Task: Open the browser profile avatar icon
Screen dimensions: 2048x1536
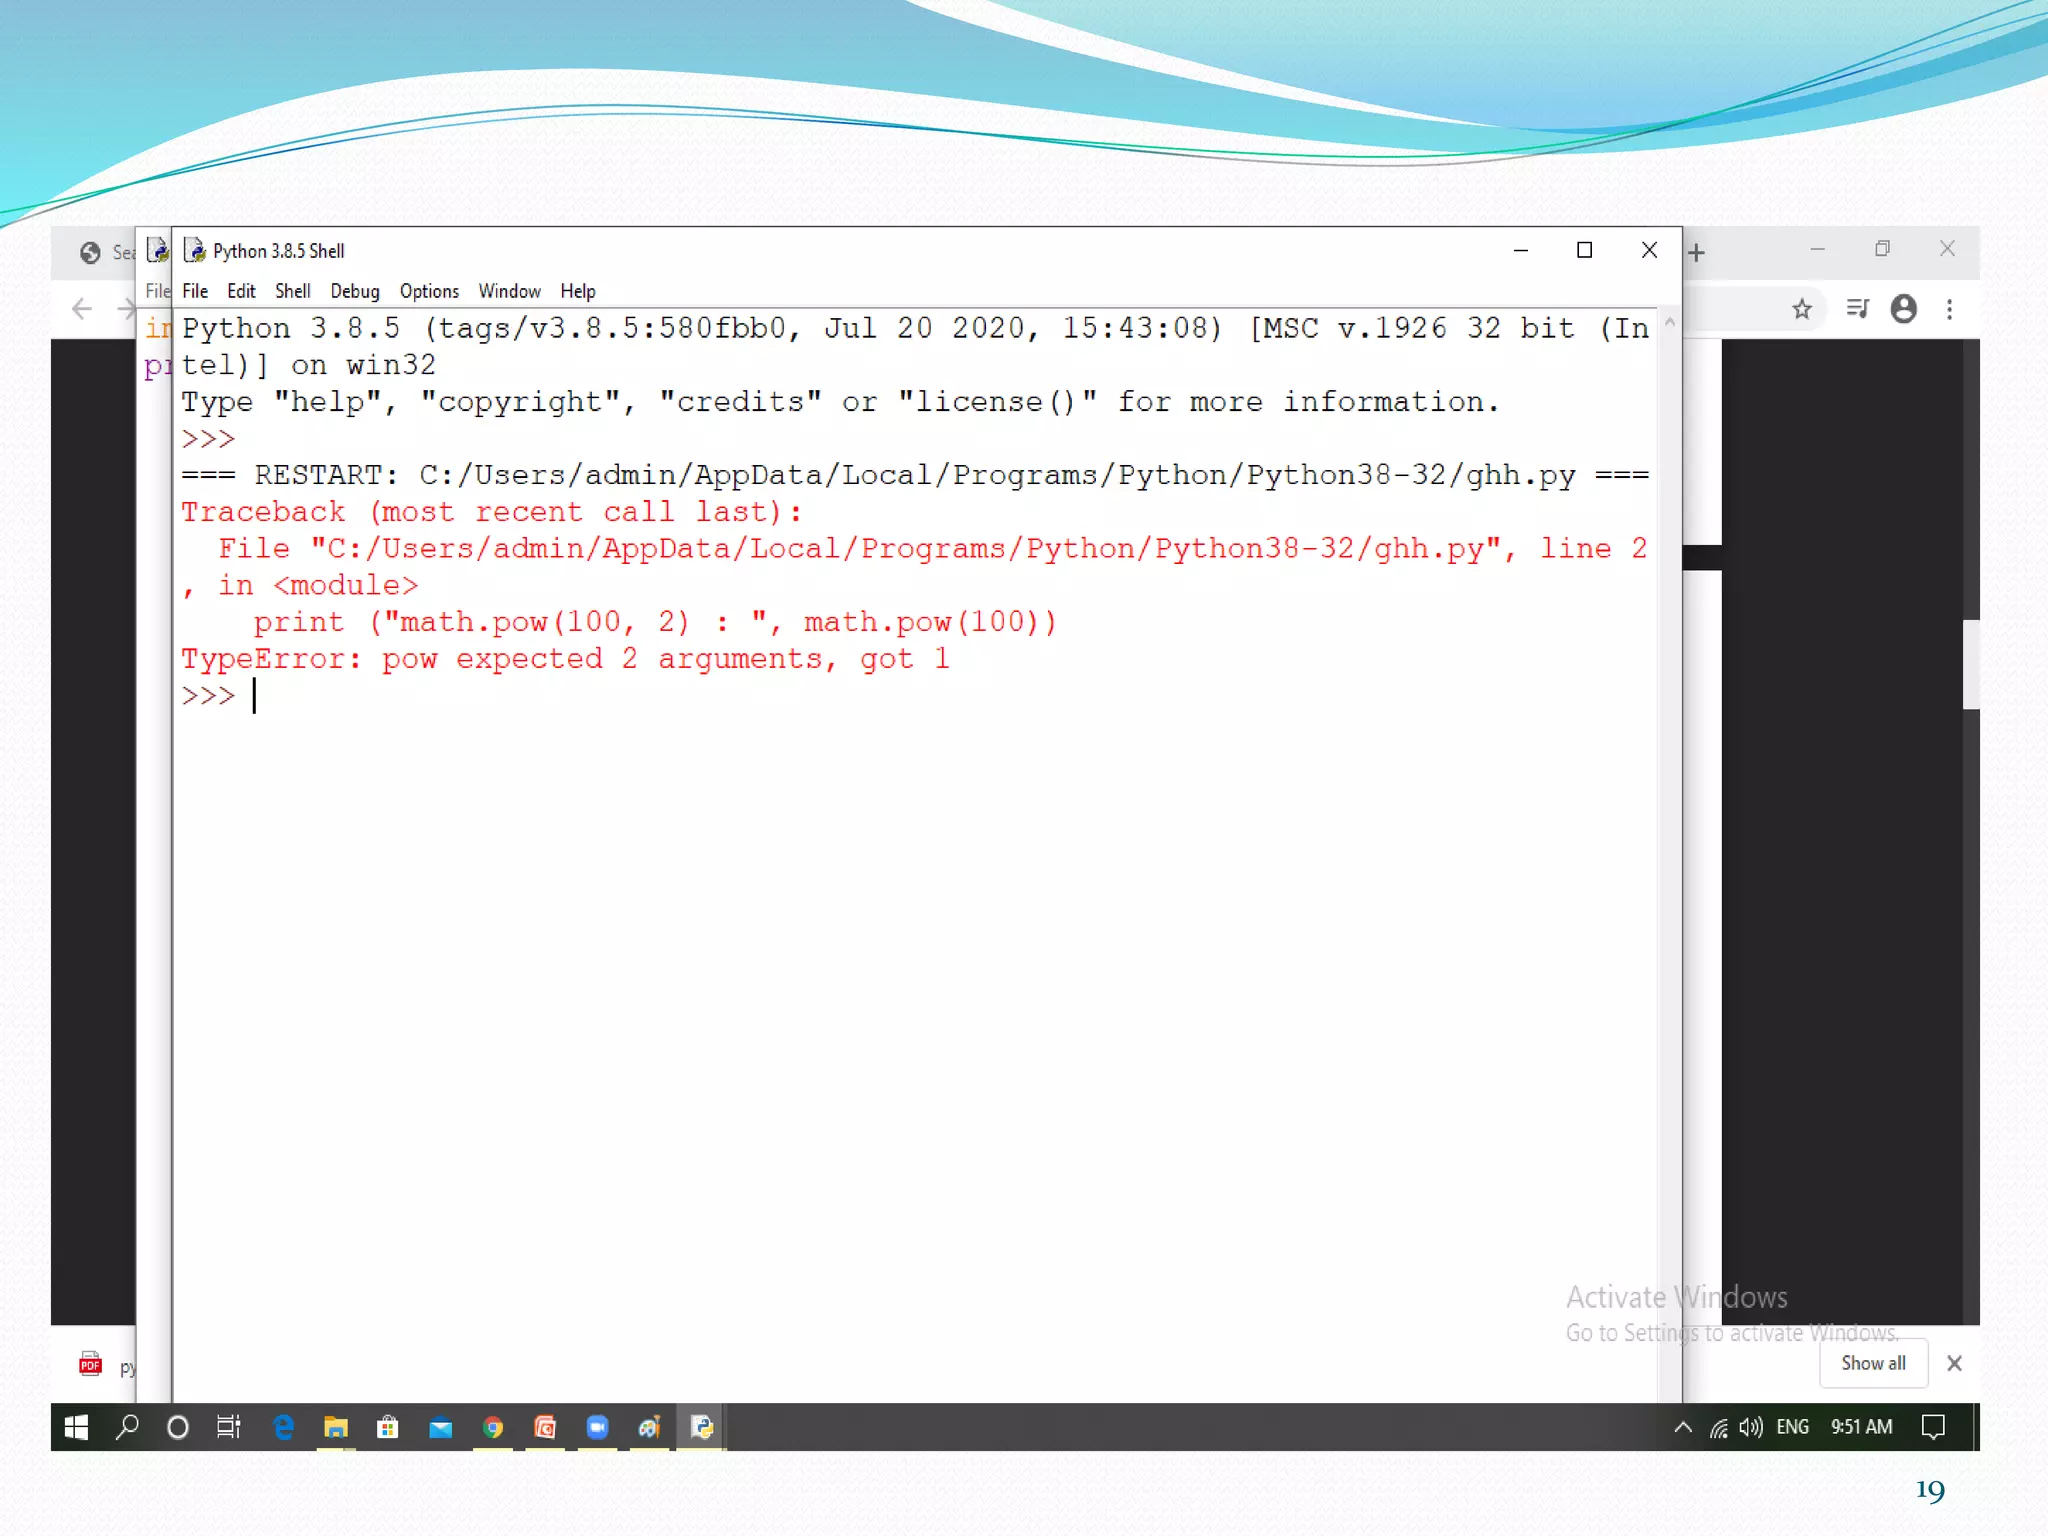Action: [x=1904, y=309]
